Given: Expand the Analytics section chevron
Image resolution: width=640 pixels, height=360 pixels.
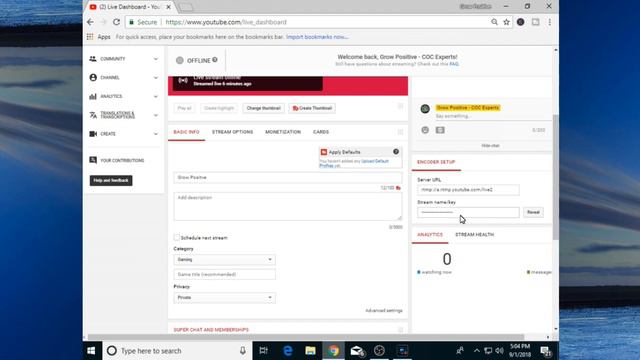Looking at the screenshot, I should point(156,96).
